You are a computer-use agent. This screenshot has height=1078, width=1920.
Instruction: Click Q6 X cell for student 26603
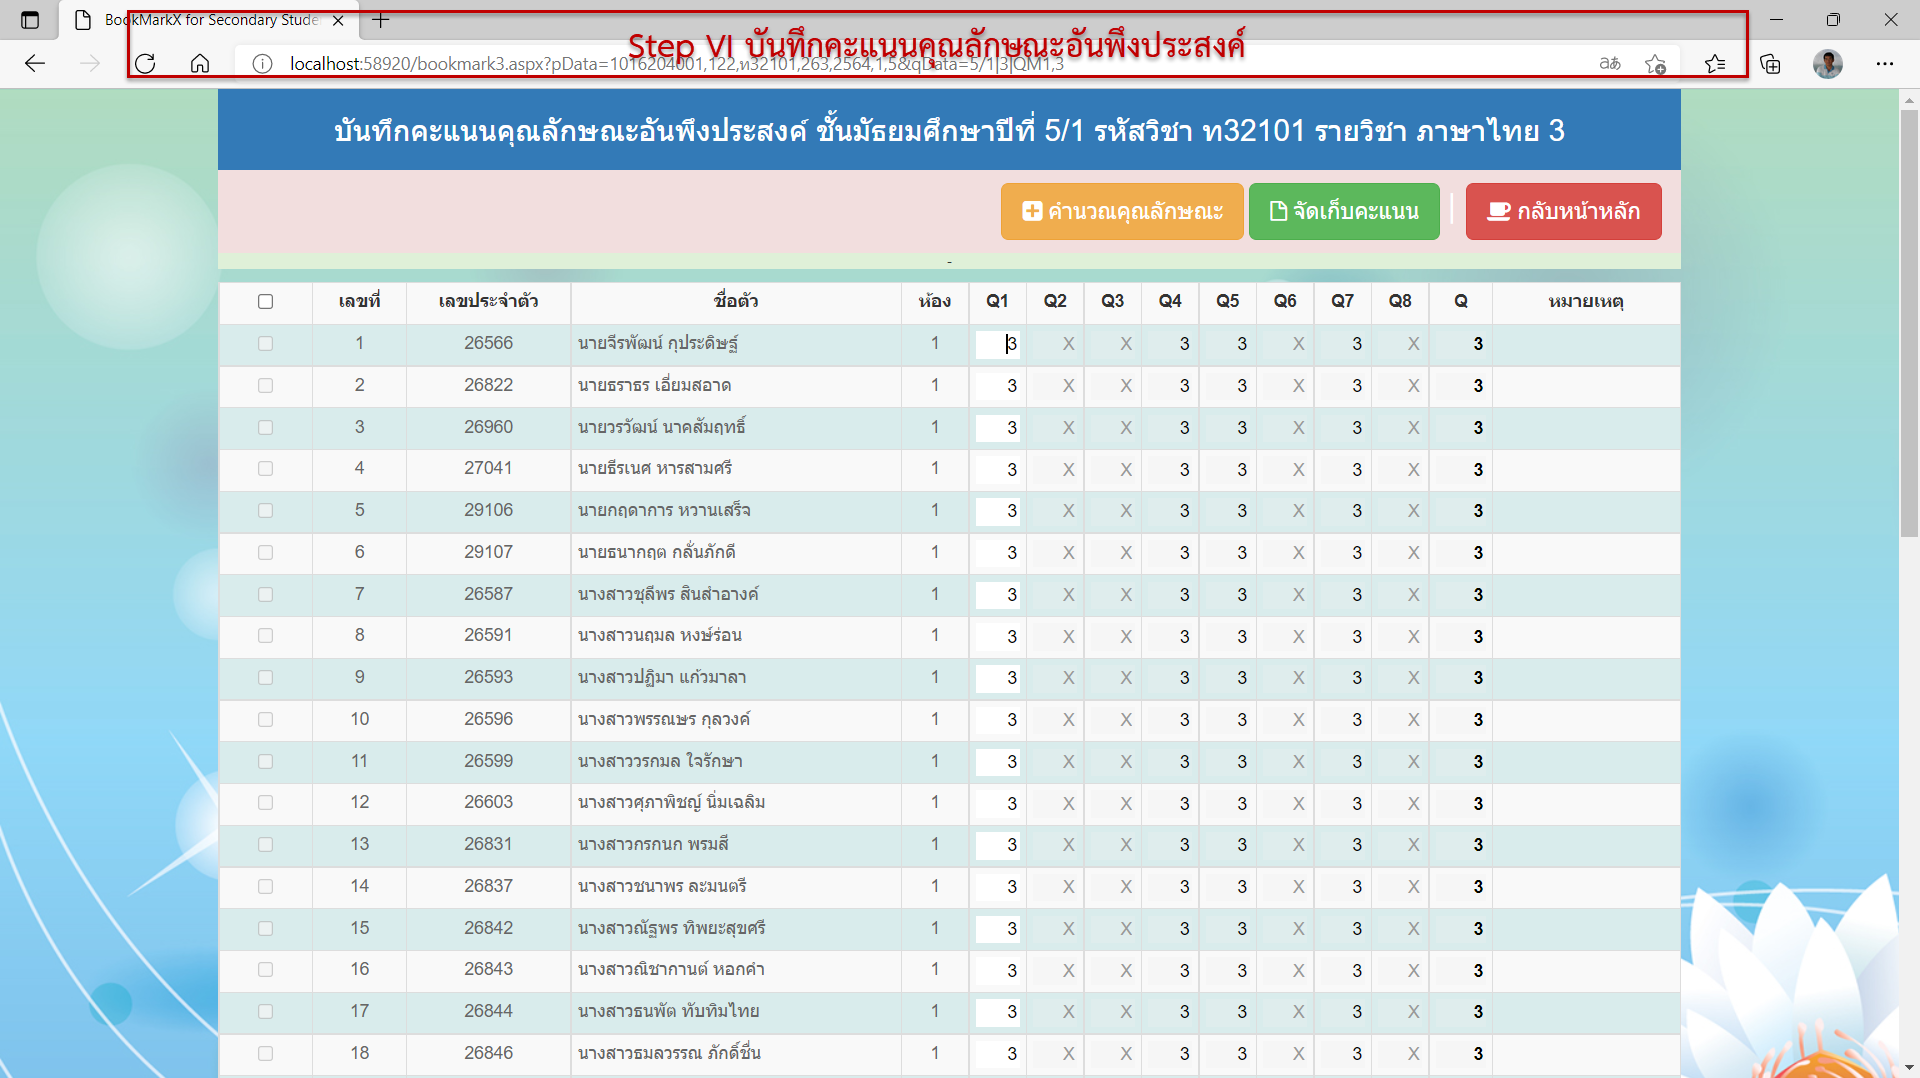coord(1286,804)
